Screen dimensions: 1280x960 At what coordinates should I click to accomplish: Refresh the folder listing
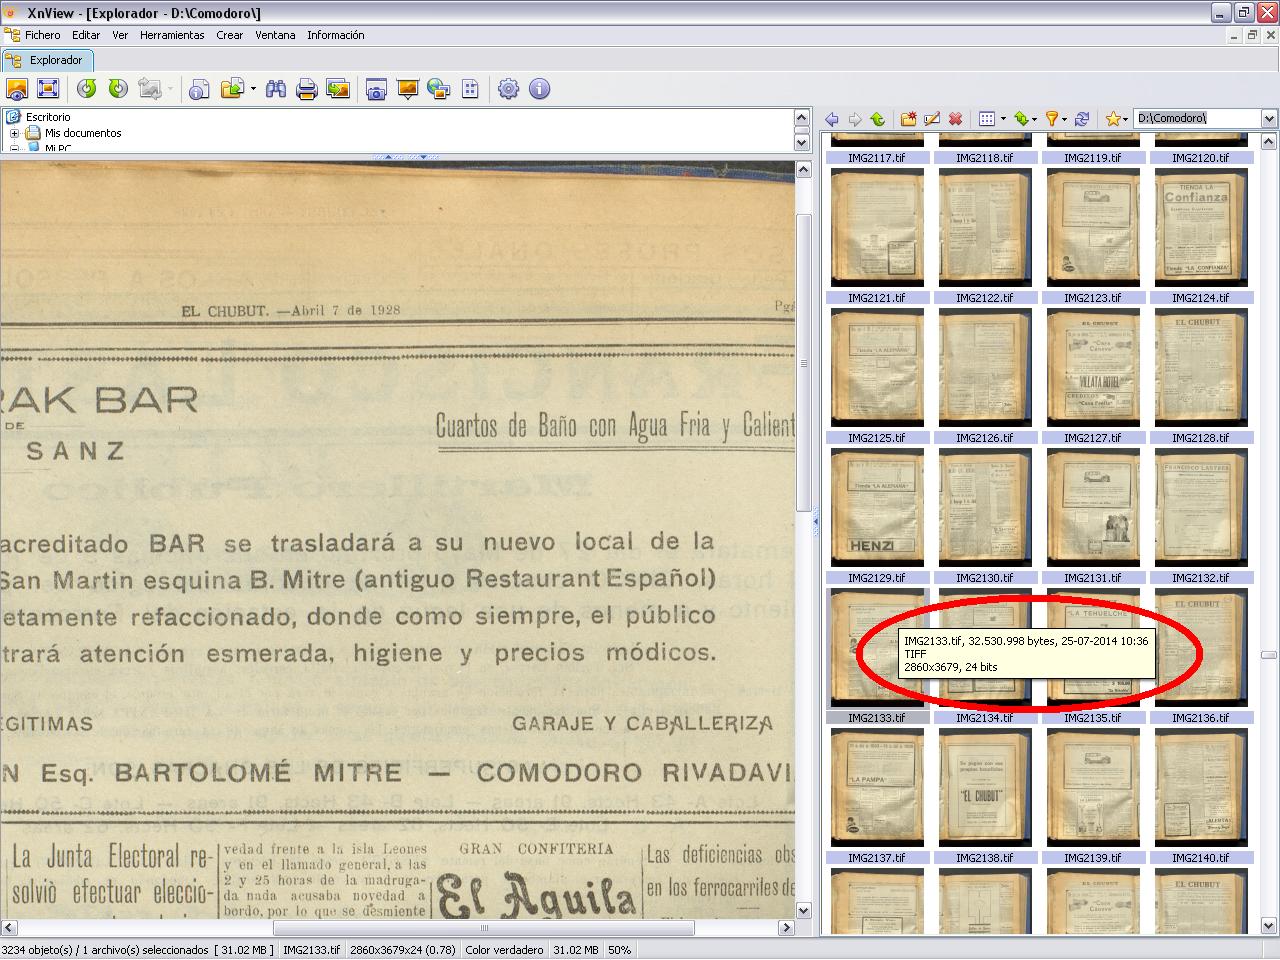pyautogui.click(x=1082, y=119)
